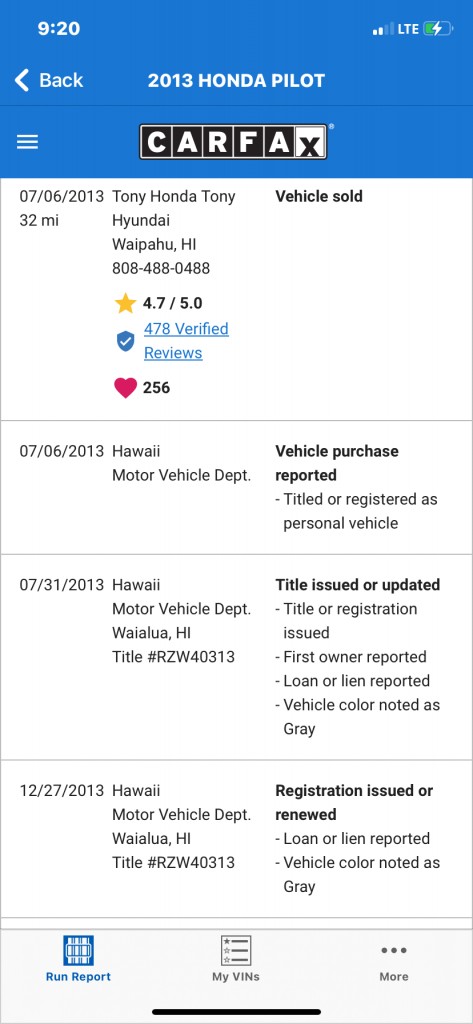
Task: Open the 478 Verified Reviews link
Action: [186, 340]
